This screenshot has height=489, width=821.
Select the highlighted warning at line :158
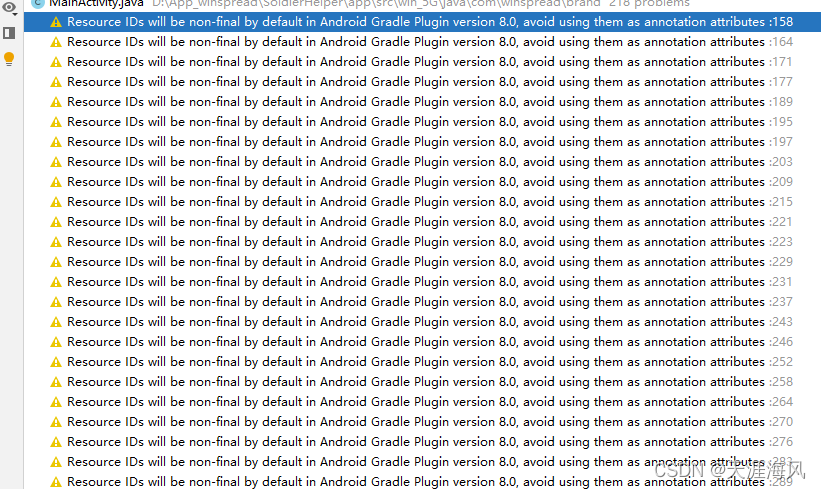pos(422,22)
